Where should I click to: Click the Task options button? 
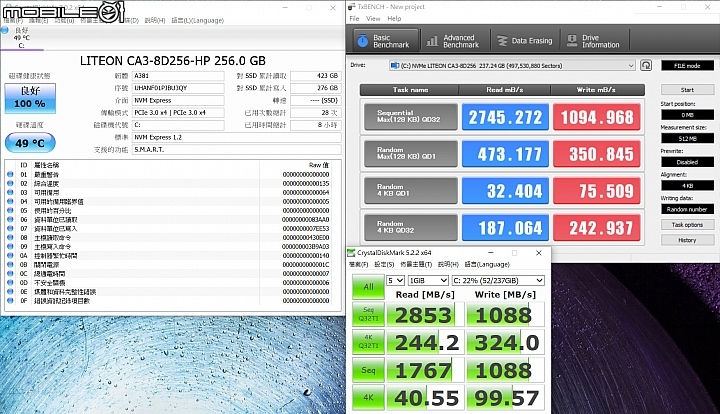point(687,225)
